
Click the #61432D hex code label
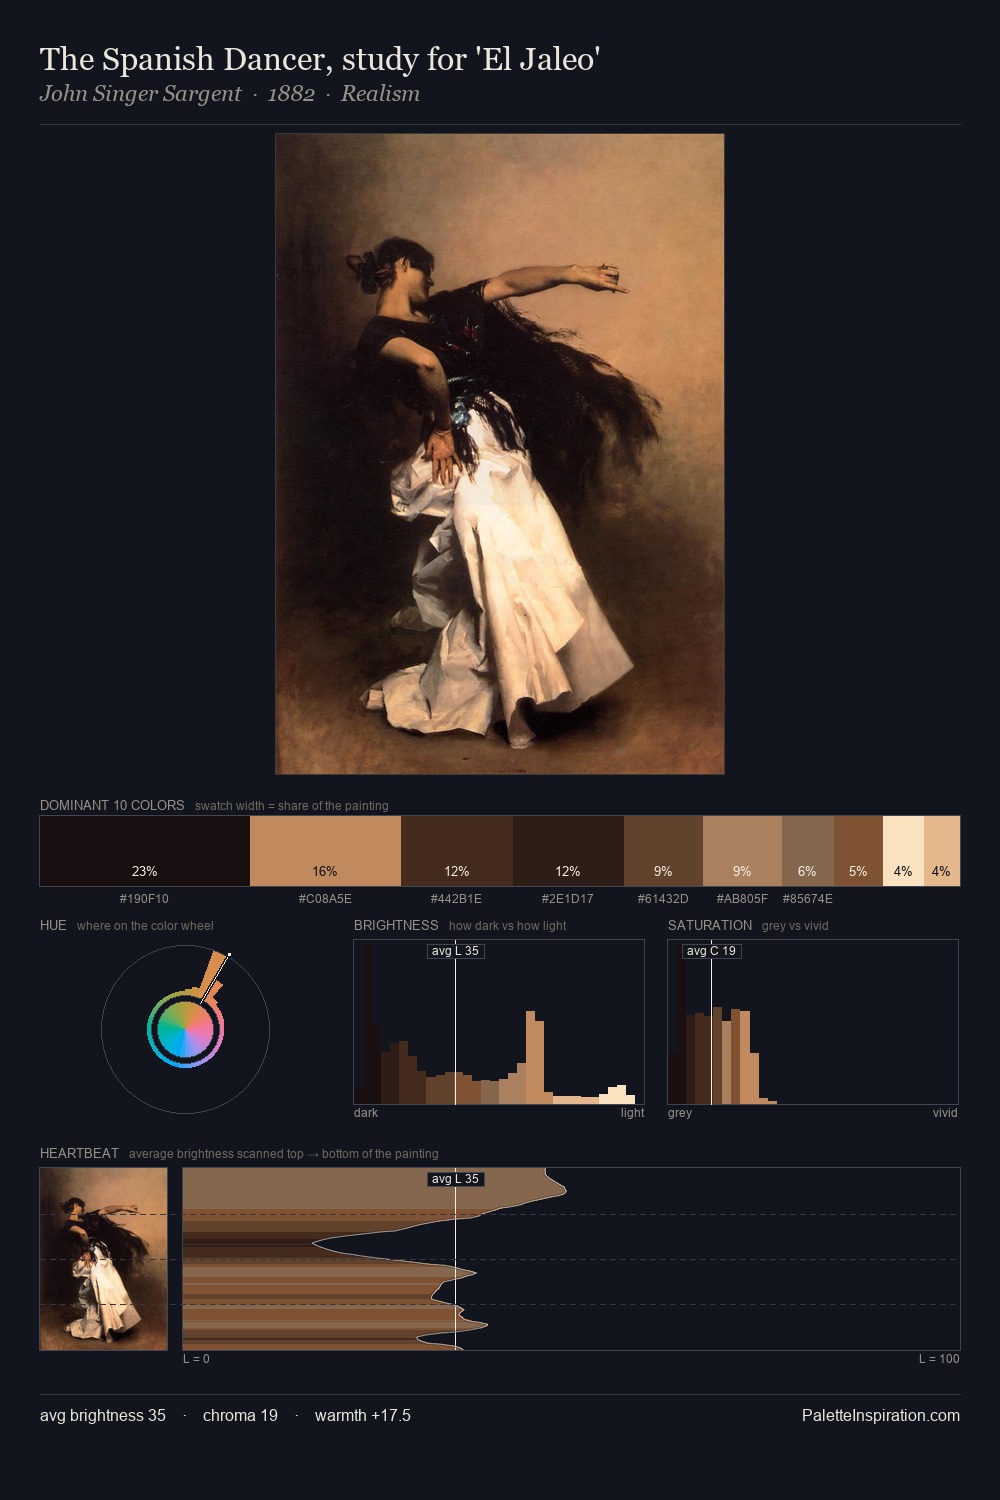(663, 898)
